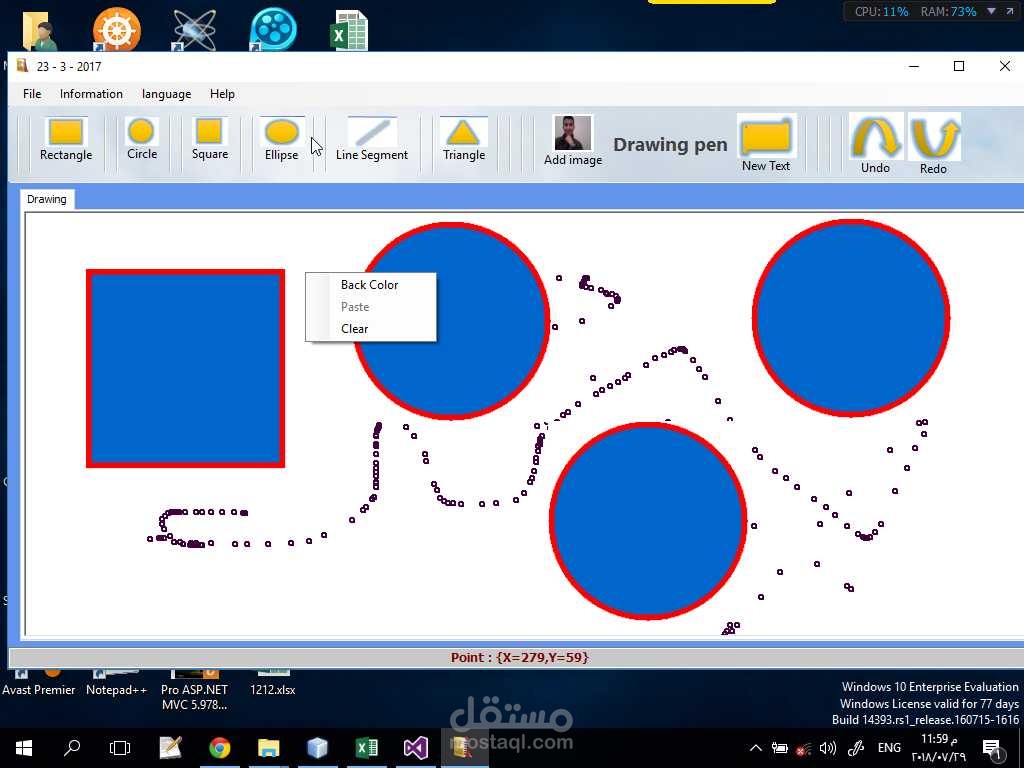The width and height of the screenshot is (1024, 768).
Task: Pick the Ellipse shape tool
Action: [x=281, y=140]
